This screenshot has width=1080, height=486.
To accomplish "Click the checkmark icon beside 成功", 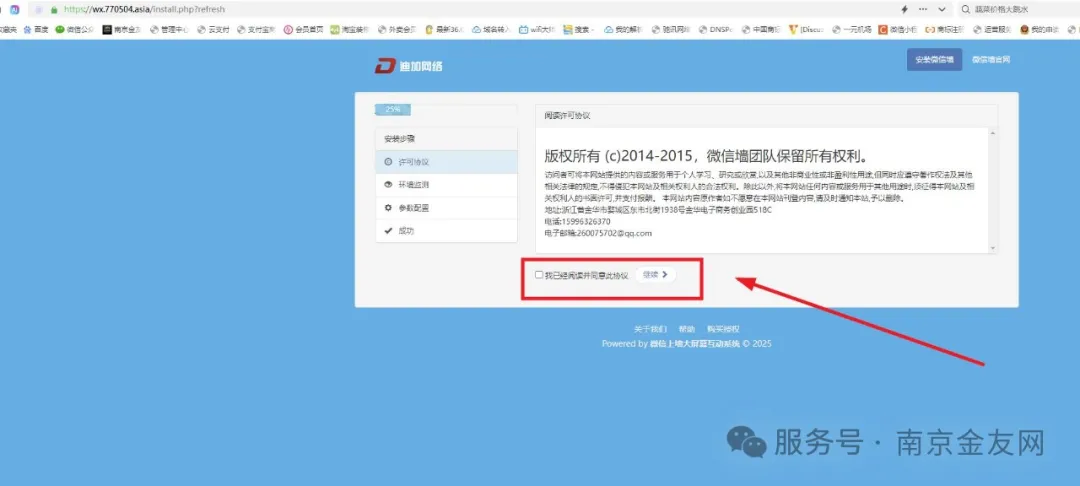I will pos(388,231).
